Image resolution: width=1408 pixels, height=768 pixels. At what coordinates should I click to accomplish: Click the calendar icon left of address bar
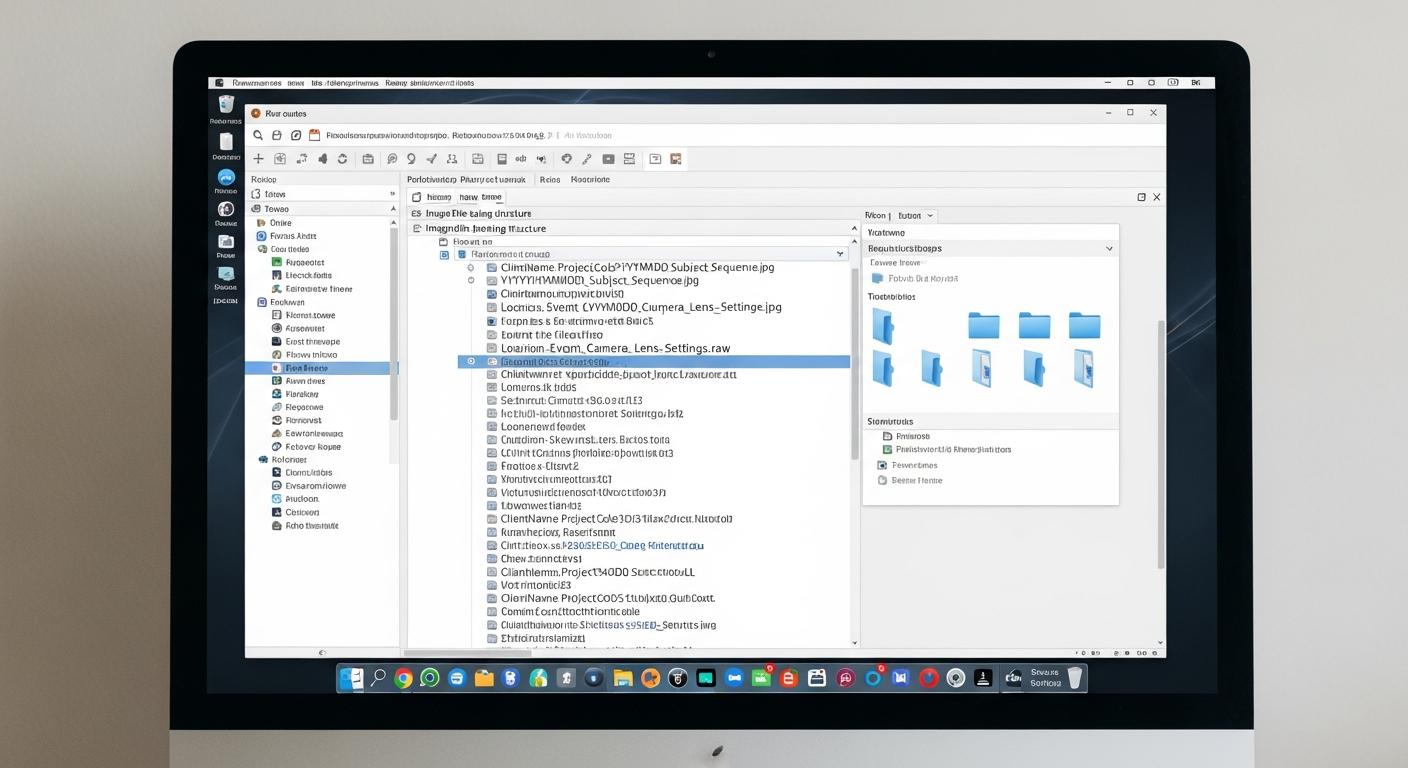point(314,135)
